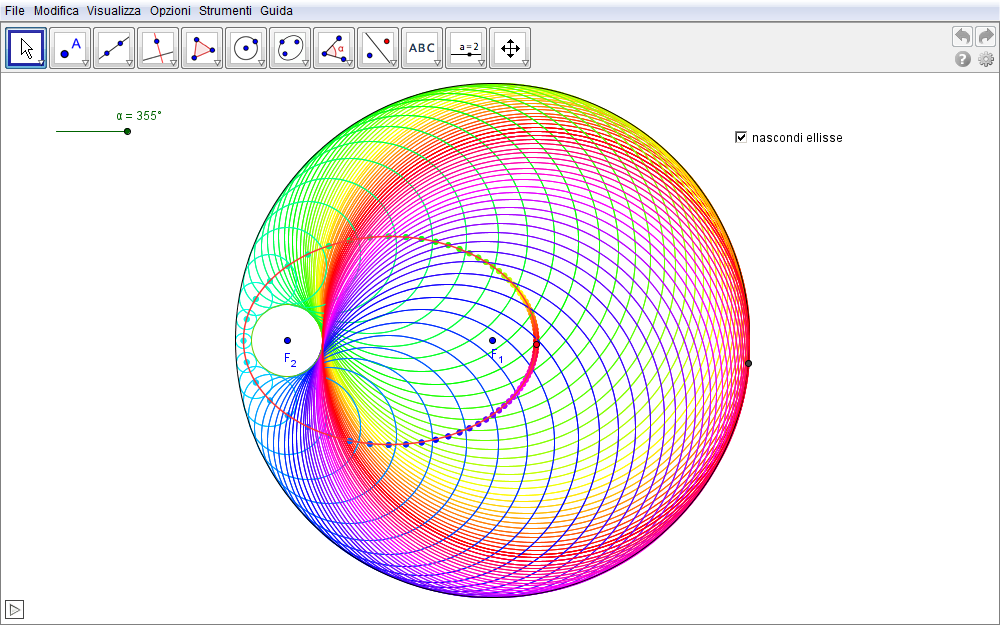Expand the Line tool dropdown triangle

129,63
